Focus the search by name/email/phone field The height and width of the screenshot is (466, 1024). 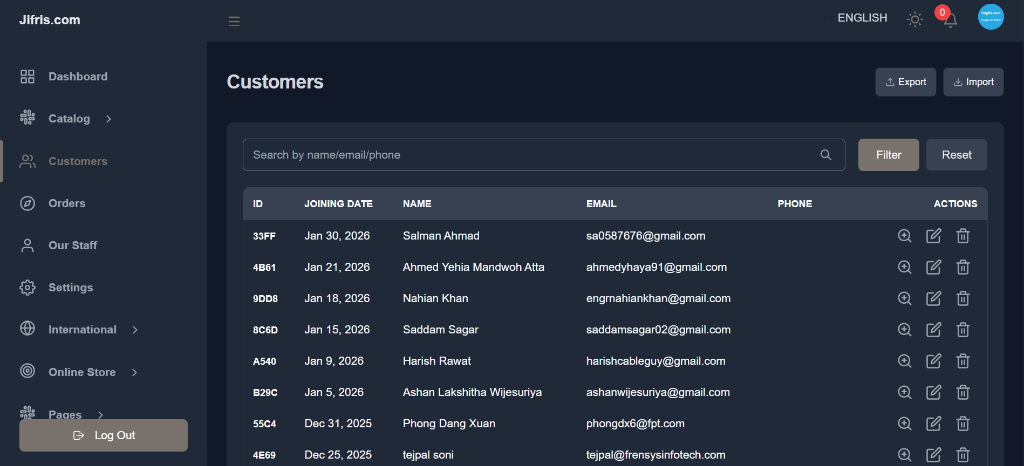(530, 155)
